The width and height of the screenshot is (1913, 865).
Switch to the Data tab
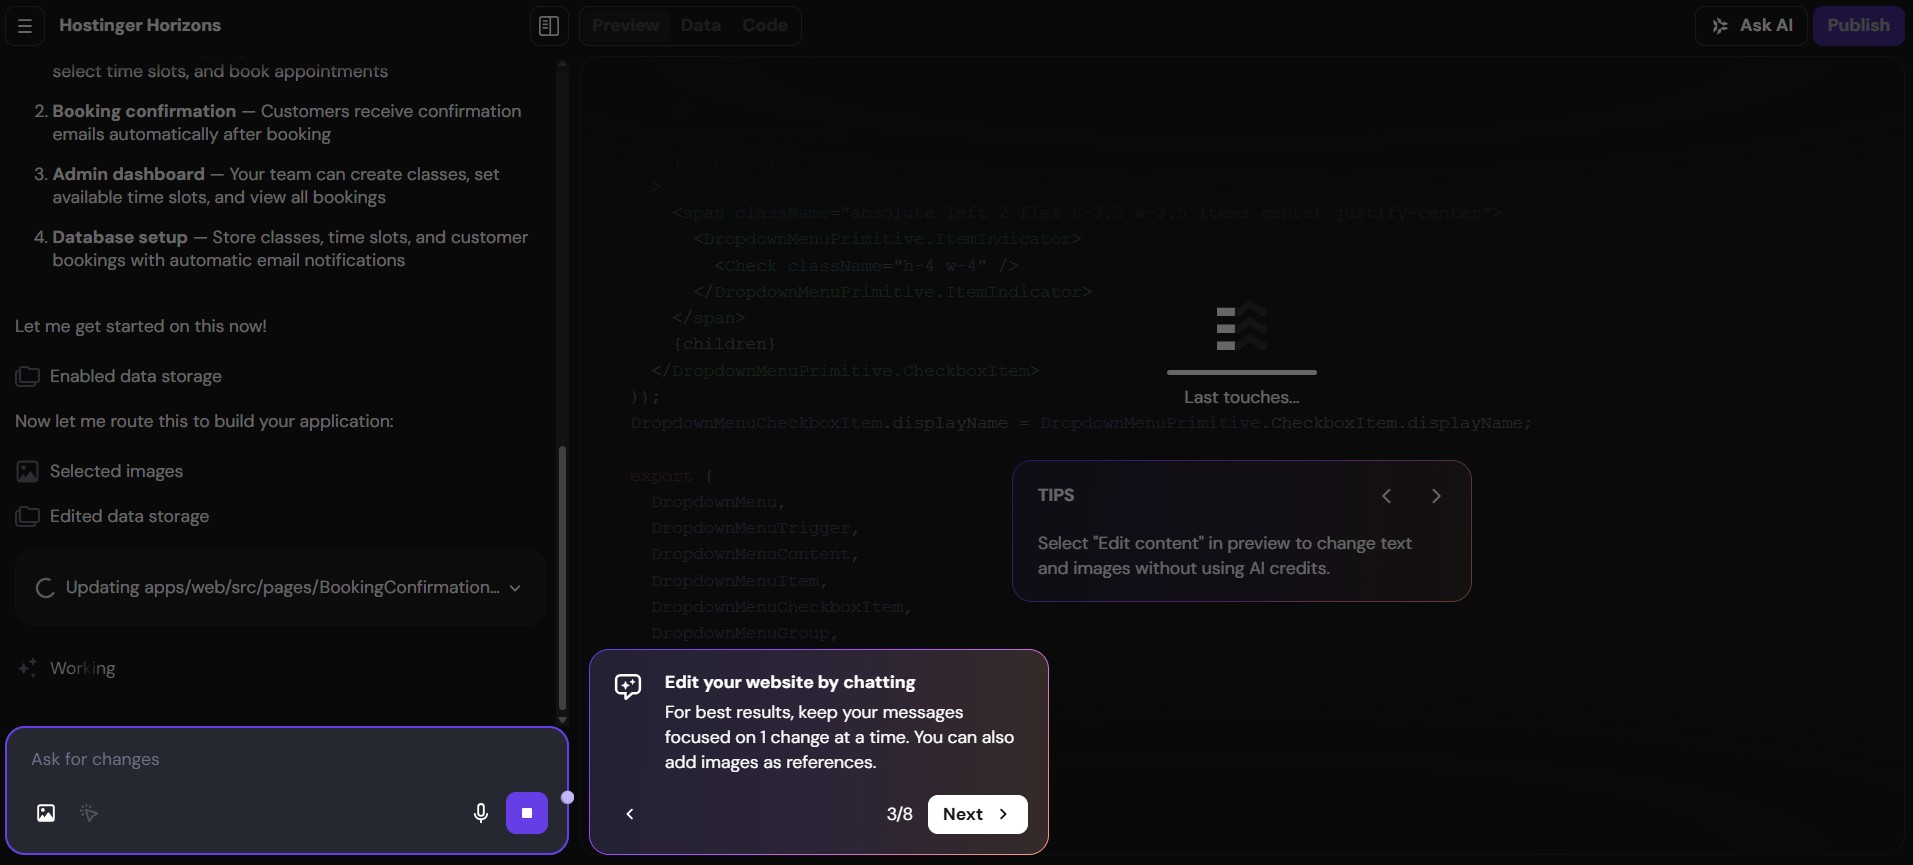(x=700, y=26)
